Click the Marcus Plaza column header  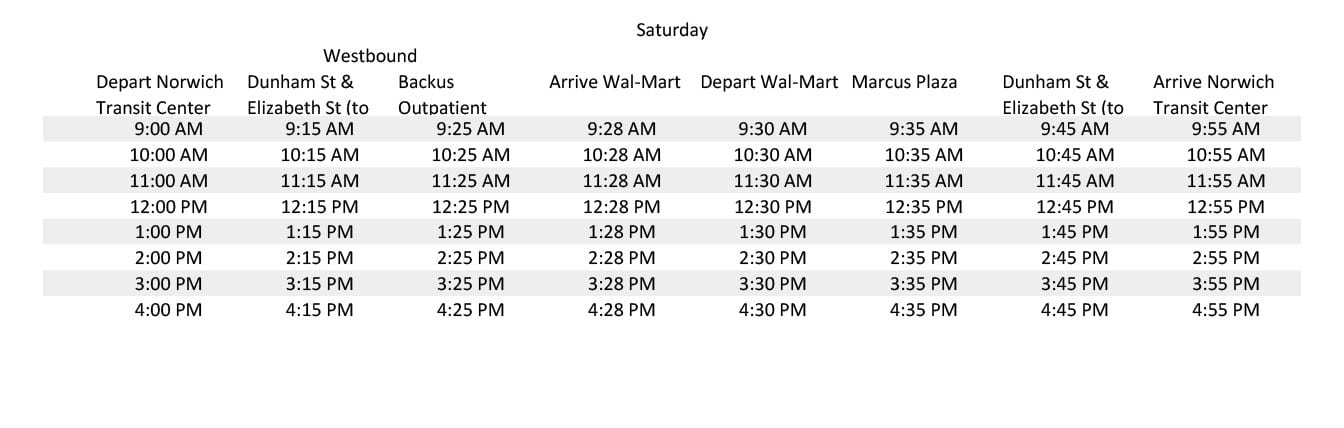(905, 82)
